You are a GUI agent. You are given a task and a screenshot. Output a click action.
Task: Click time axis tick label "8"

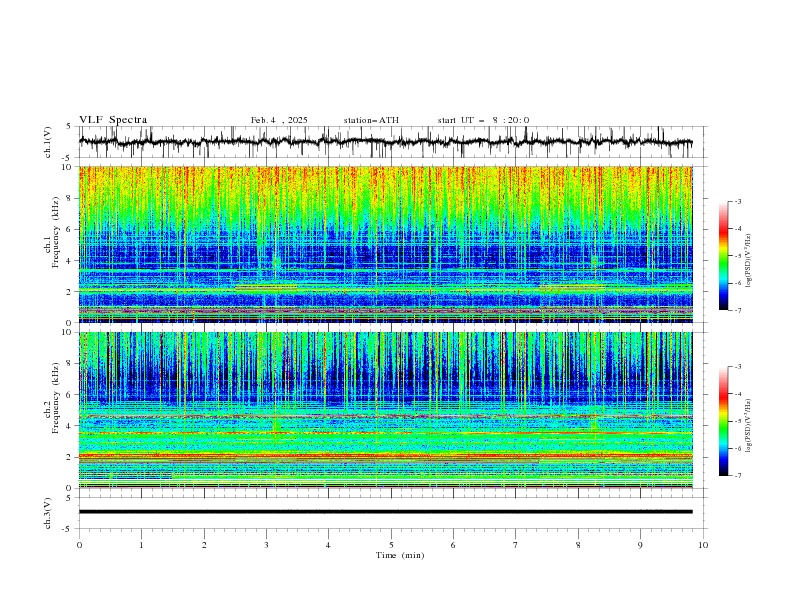click(x=578, y=545)
